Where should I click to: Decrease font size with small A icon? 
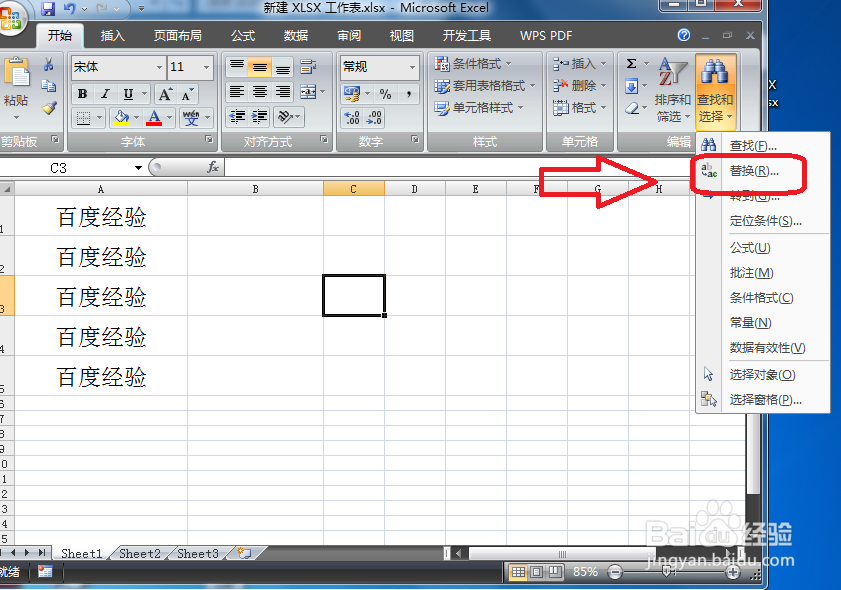pyautogui.click(x=187, y=94)
